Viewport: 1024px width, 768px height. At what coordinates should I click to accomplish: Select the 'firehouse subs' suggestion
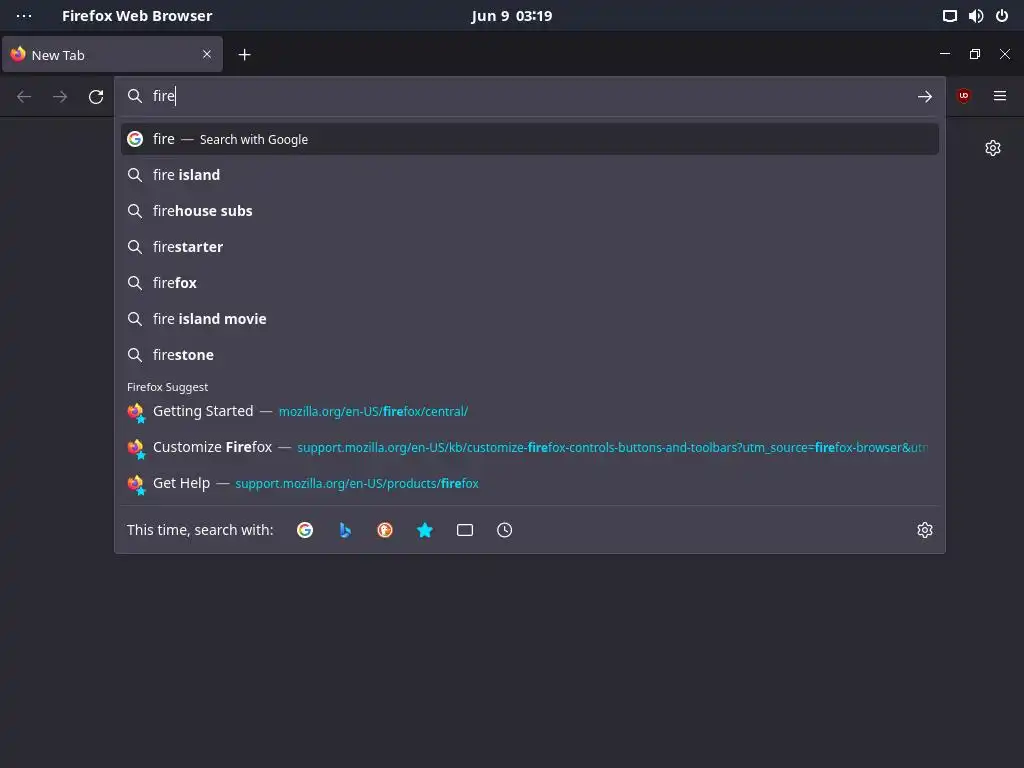[530, 211]
